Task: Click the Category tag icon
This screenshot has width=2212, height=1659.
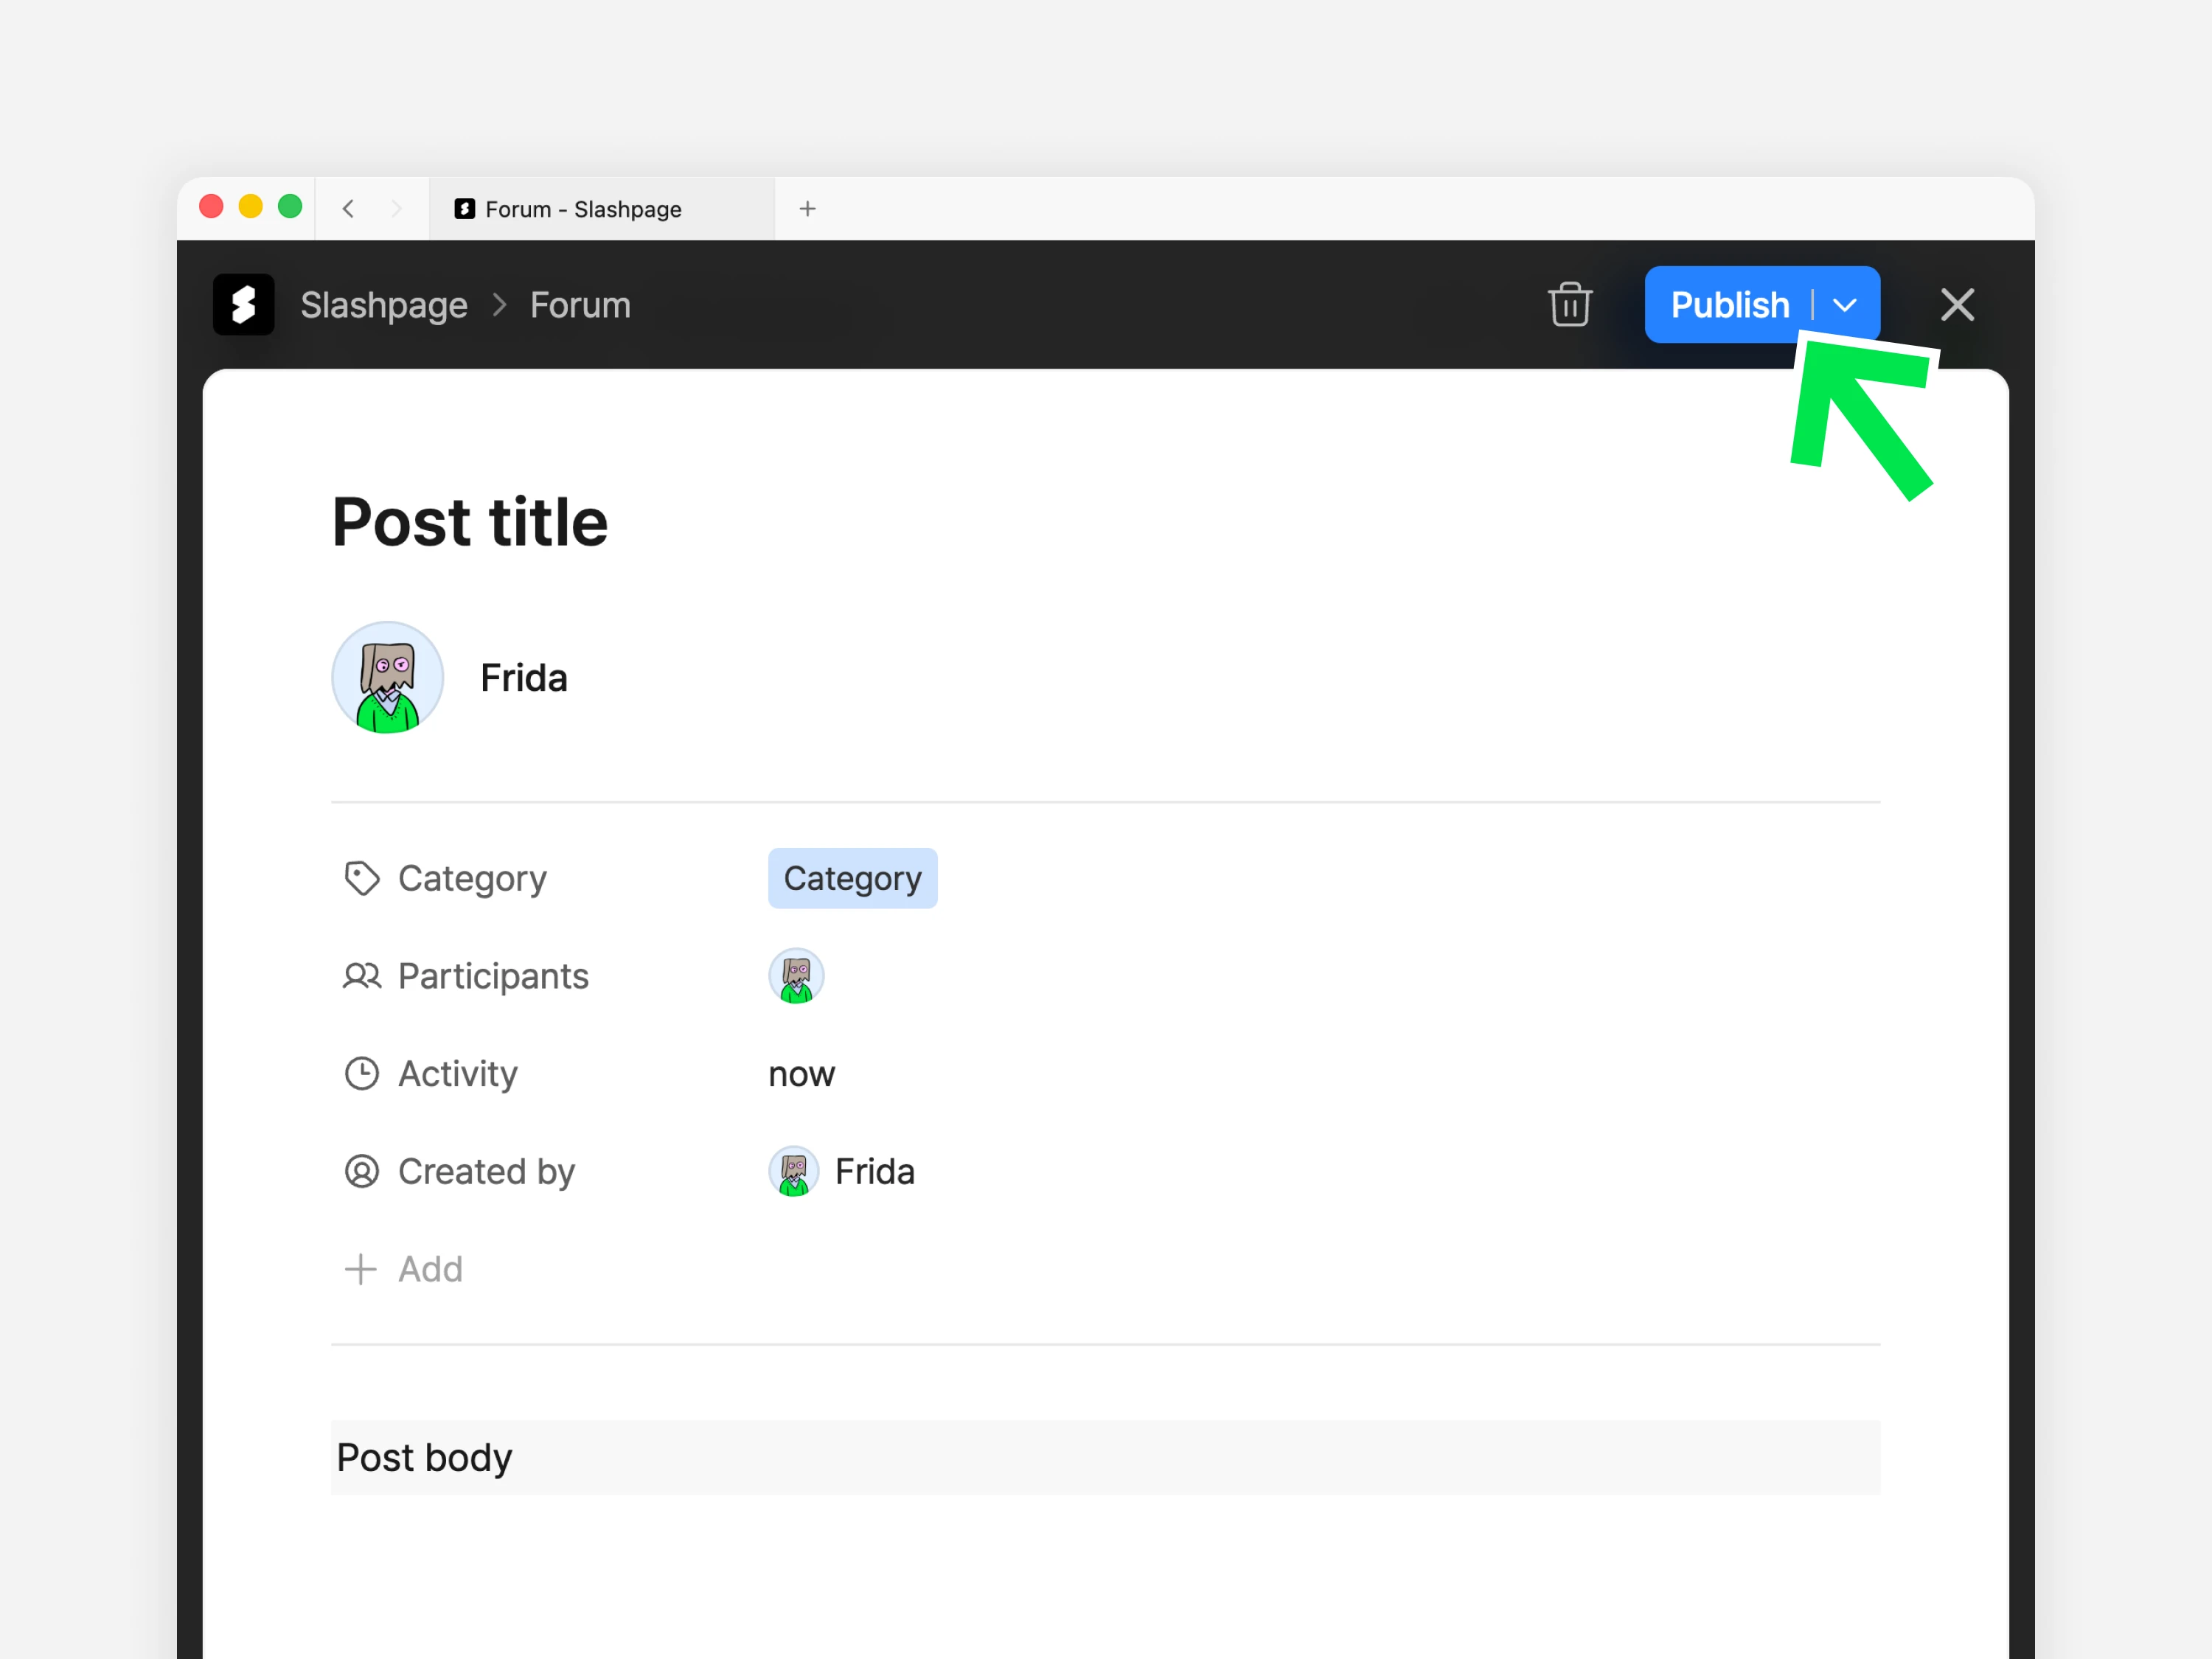Action: coord(361,878)
